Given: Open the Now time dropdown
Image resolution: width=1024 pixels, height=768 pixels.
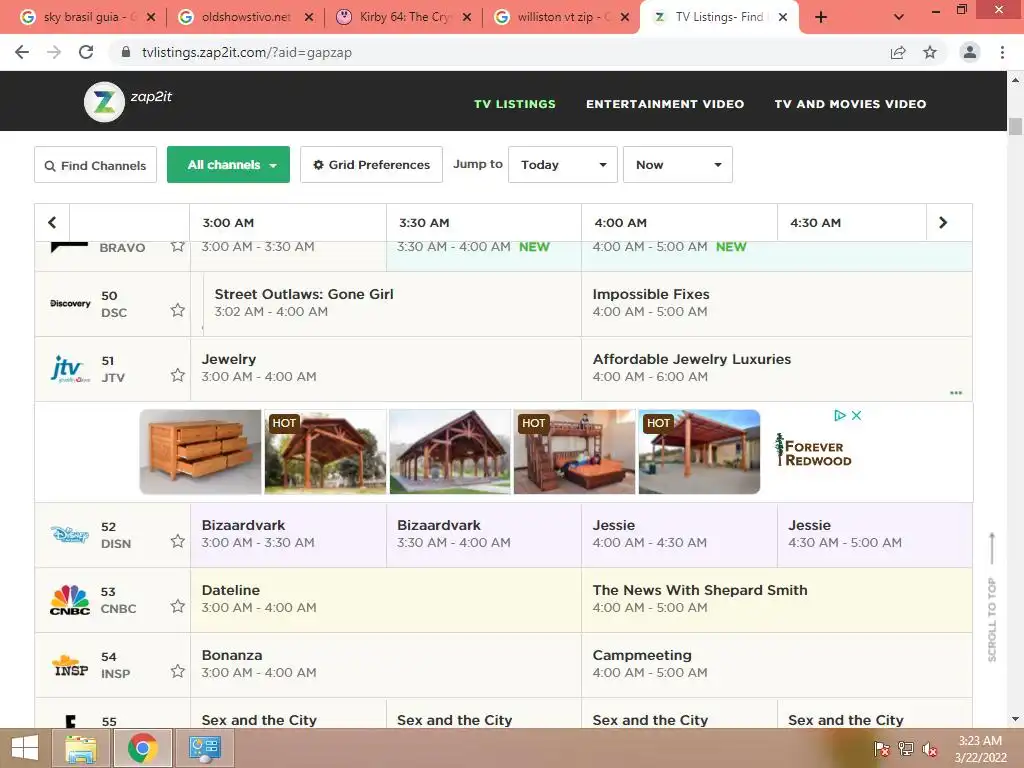Looking at the screenshot, I should coord(677,165).
